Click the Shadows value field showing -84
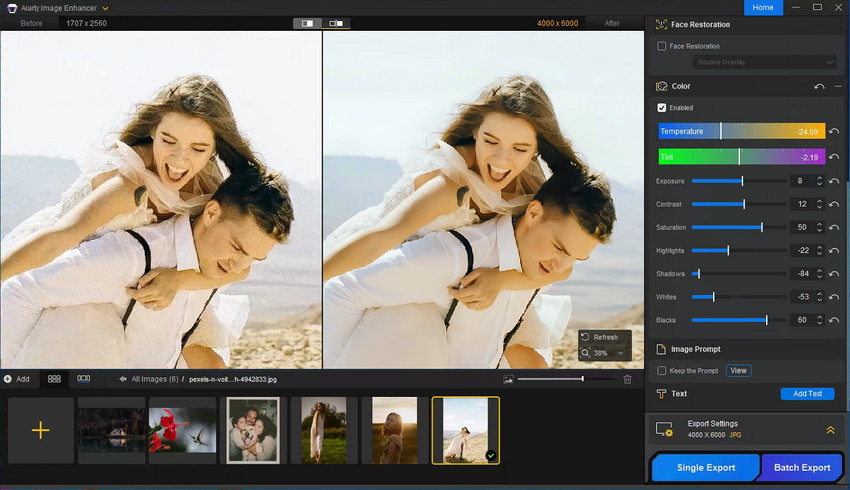Screen dimensions: 850x490 pos(802,274)
